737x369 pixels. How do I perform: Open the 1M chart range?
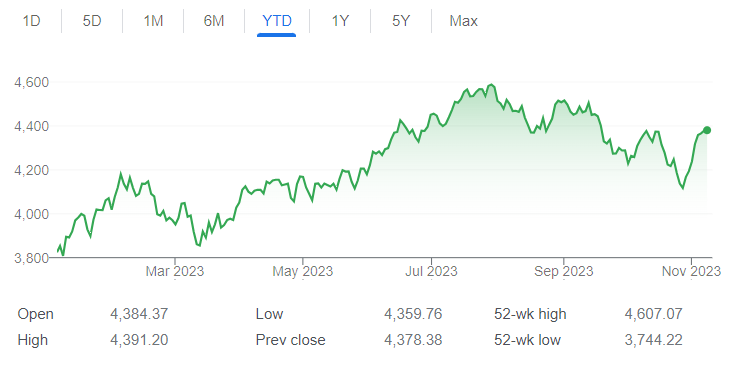(x=153, y=21)
